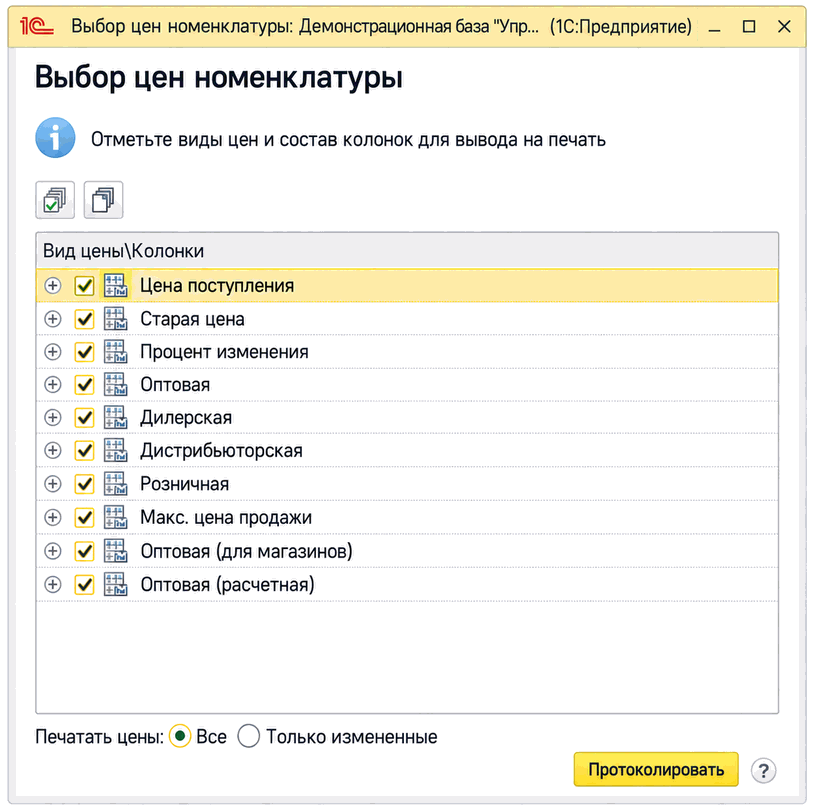Select the Цена поступления row text
This screenshot has height=811, width=813.
(217, 286)
